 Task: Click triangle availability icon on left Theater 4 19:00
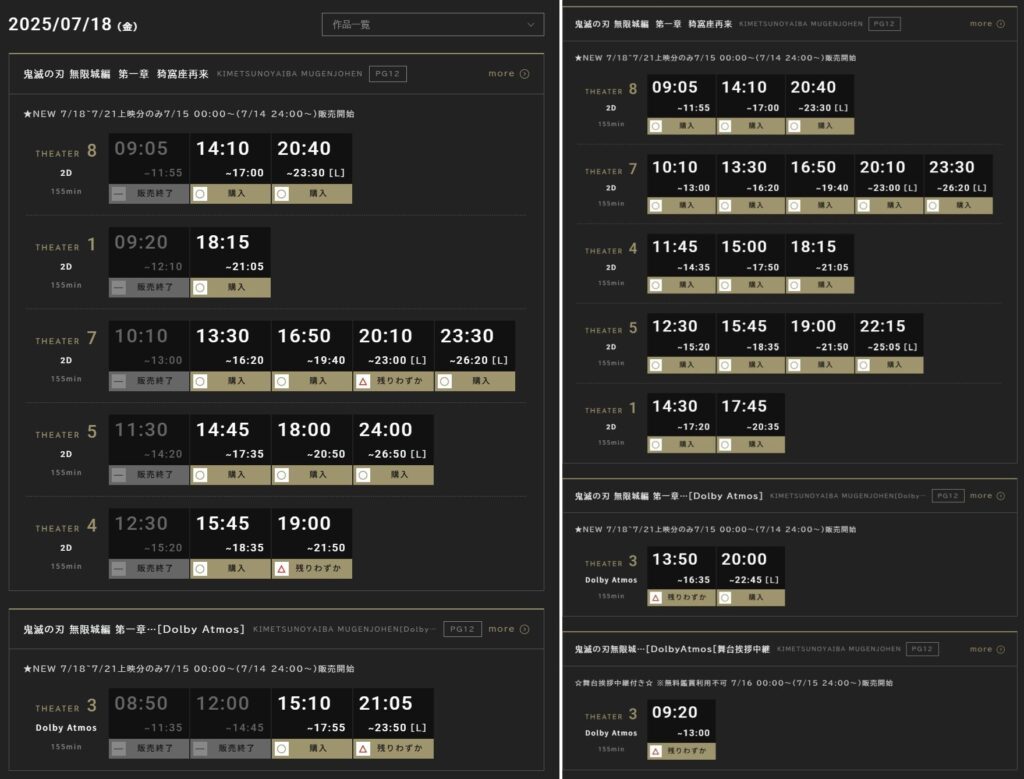pos(282,568)
